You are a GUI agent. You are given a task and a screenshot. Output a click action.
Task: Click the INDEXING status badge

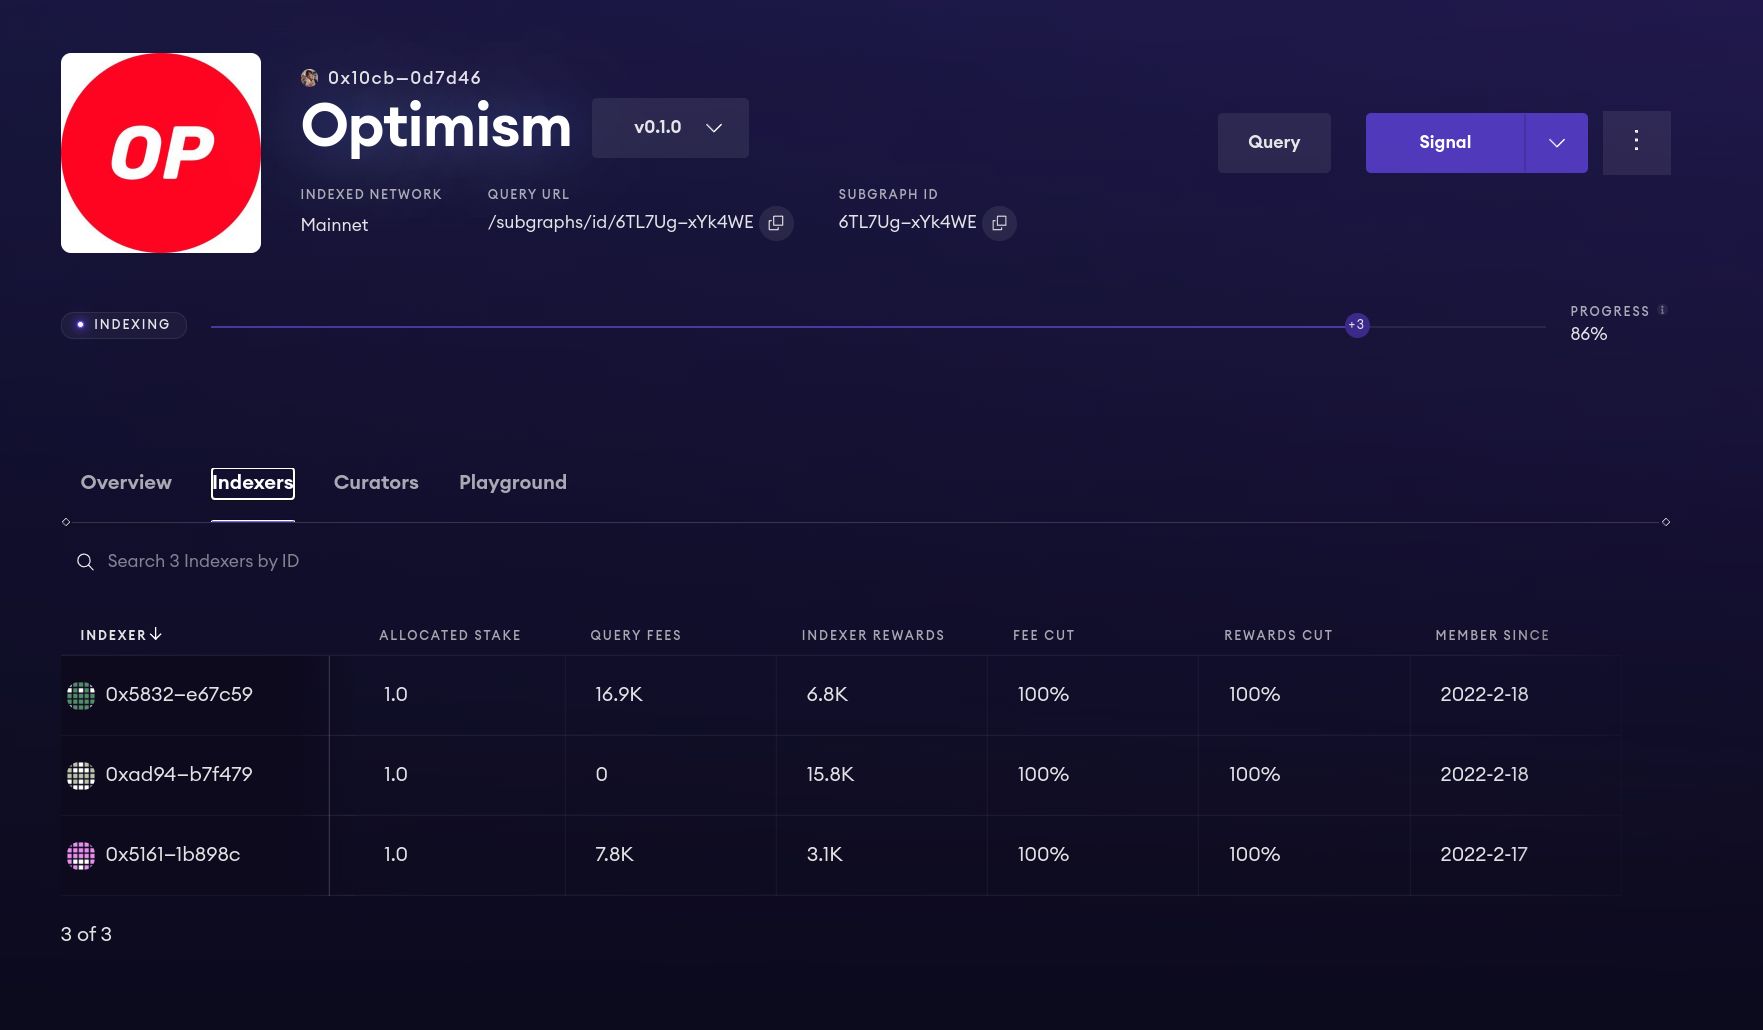(x=124, y=325)
